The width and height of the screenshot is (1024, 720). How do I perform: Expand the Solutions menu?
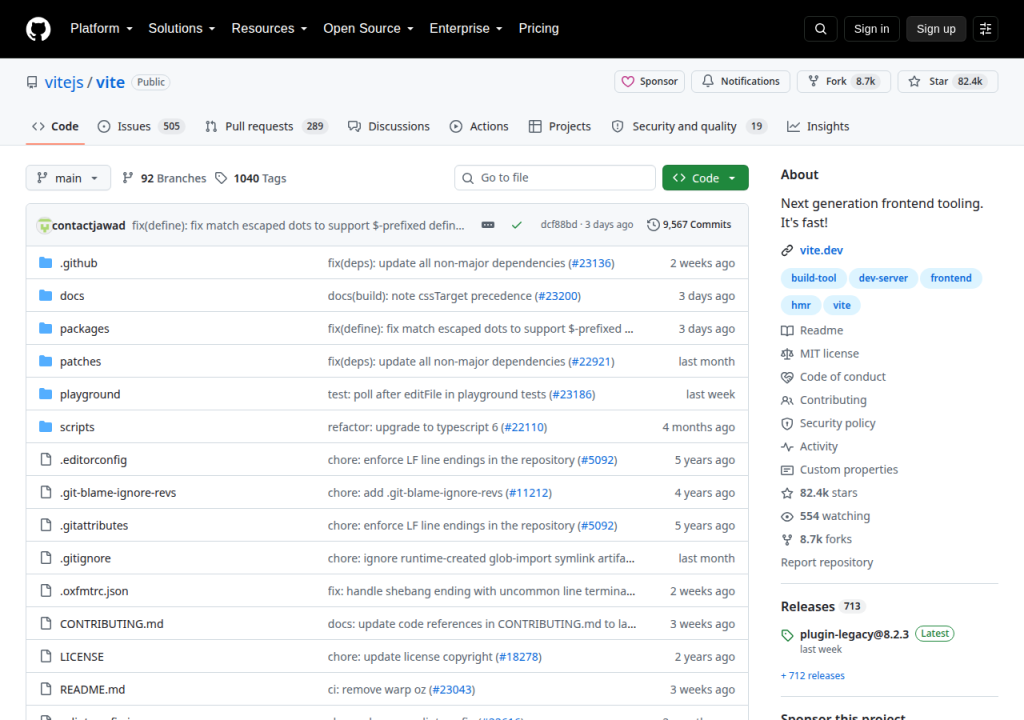[x=182, y=29]
